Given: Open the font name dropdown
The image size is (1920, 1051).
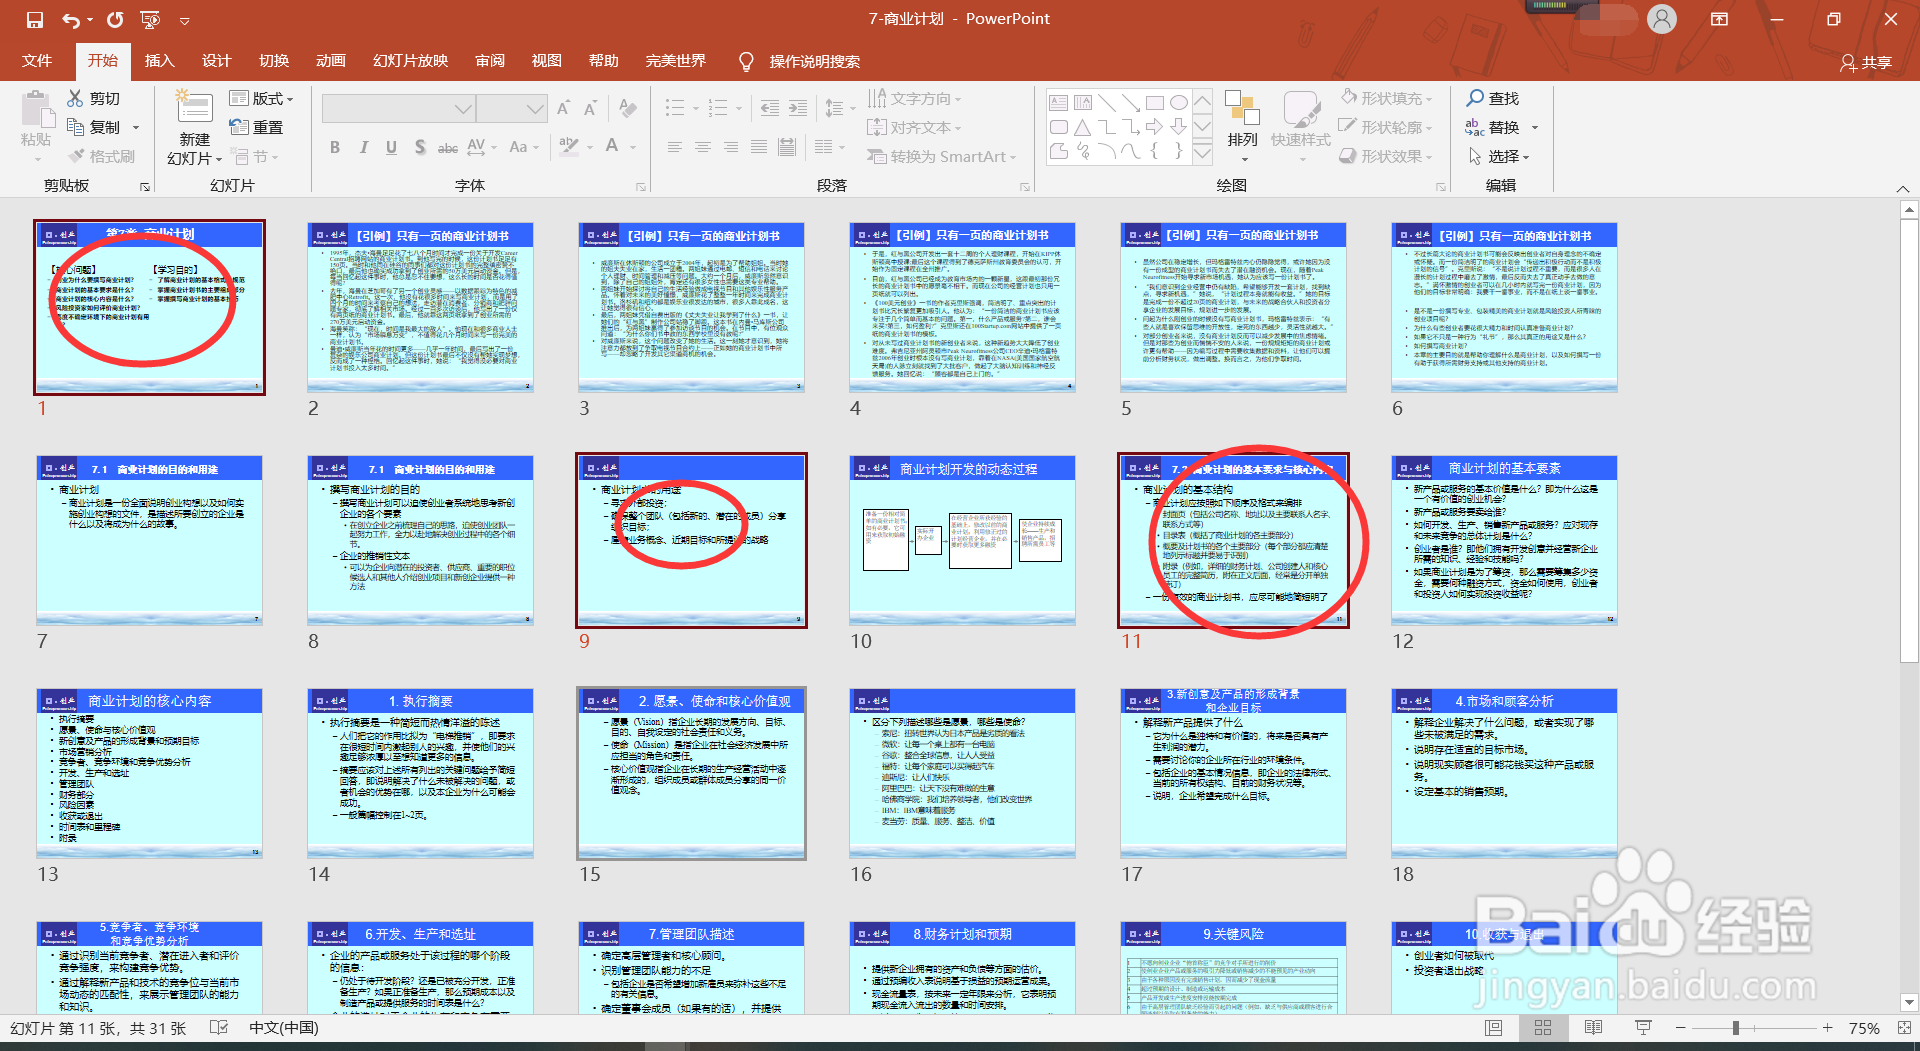Looking at the screenshot, I should point(463,108).
